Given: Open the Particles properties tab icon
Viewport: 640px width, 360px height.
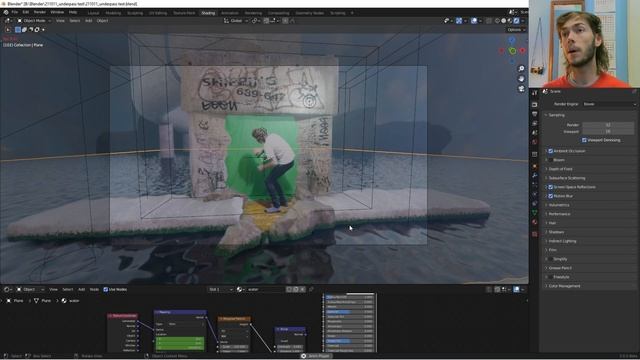Looking at the screenshot, I should (535, 184).
